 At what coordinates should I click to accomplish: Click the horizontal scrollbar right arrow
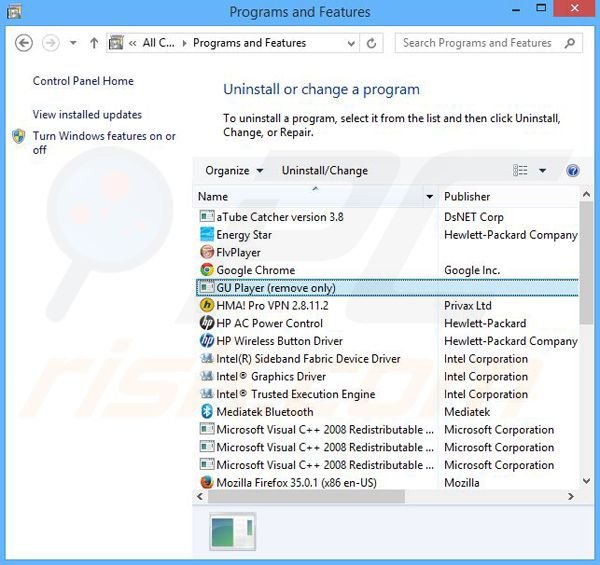571,496
